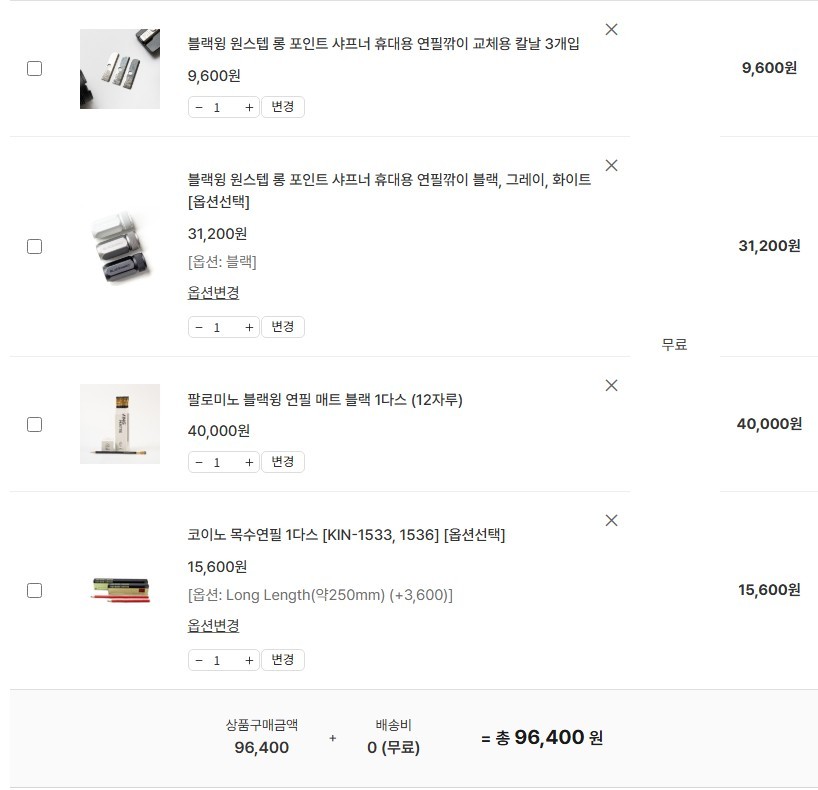
Task: Delete the Koh-I-Noor carpenter pencil item
Action: [612, 521]
